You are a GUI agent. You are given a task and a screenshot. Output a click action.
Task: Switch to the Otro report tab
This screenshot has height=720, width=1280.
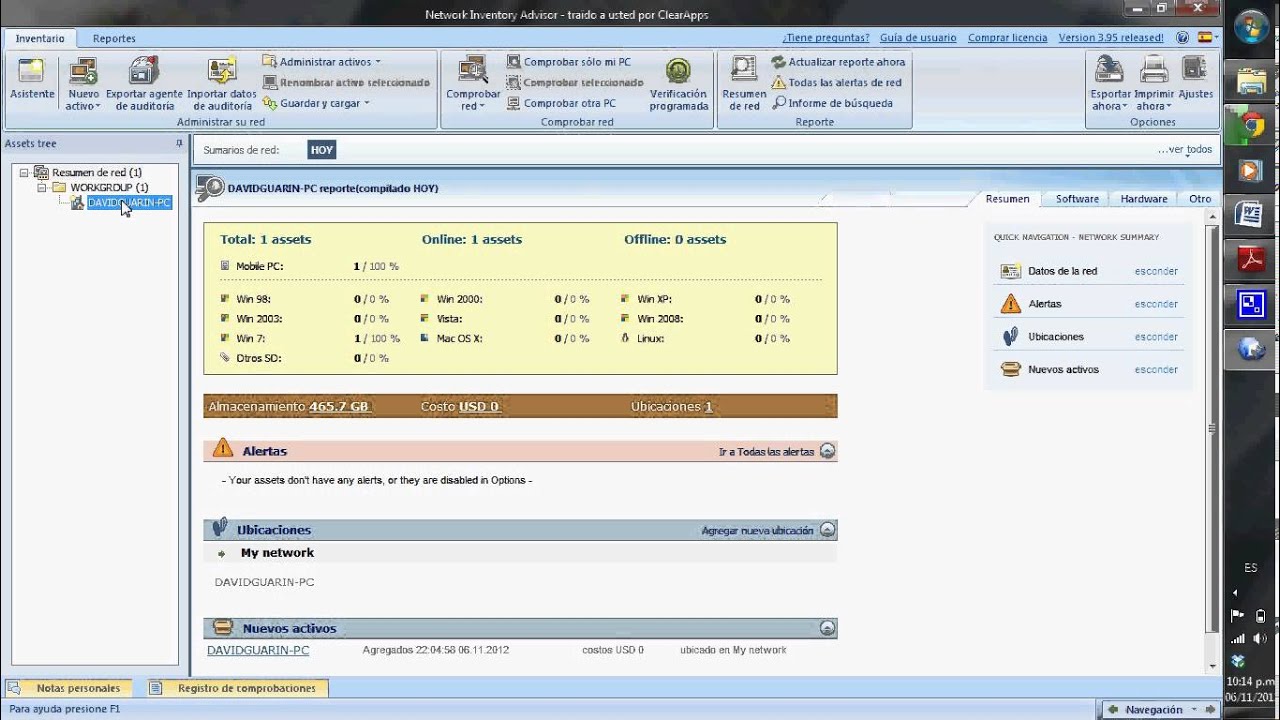tap(1200, 199)
